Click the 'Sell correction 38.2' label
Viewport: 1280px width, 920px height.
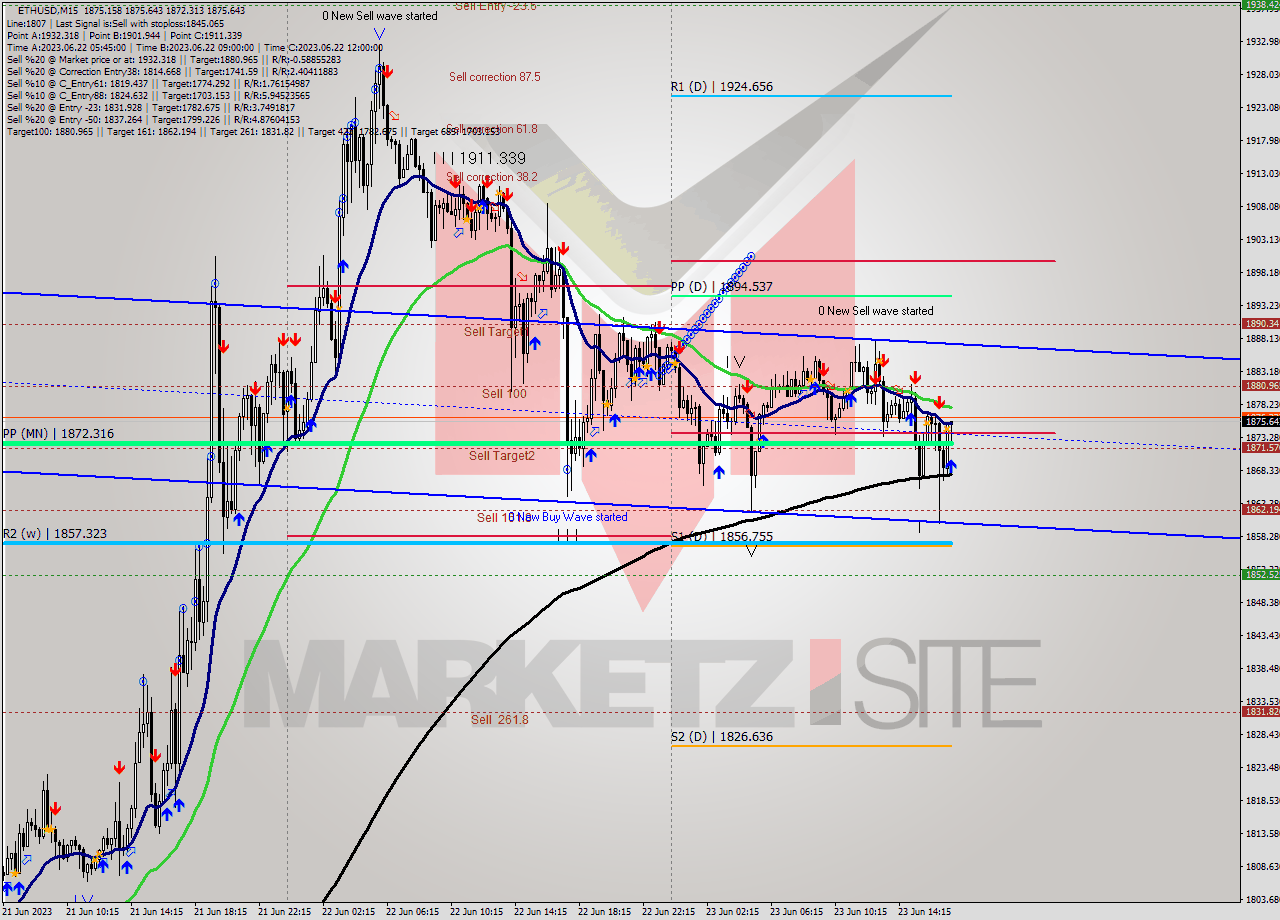[x=492, y=177]
